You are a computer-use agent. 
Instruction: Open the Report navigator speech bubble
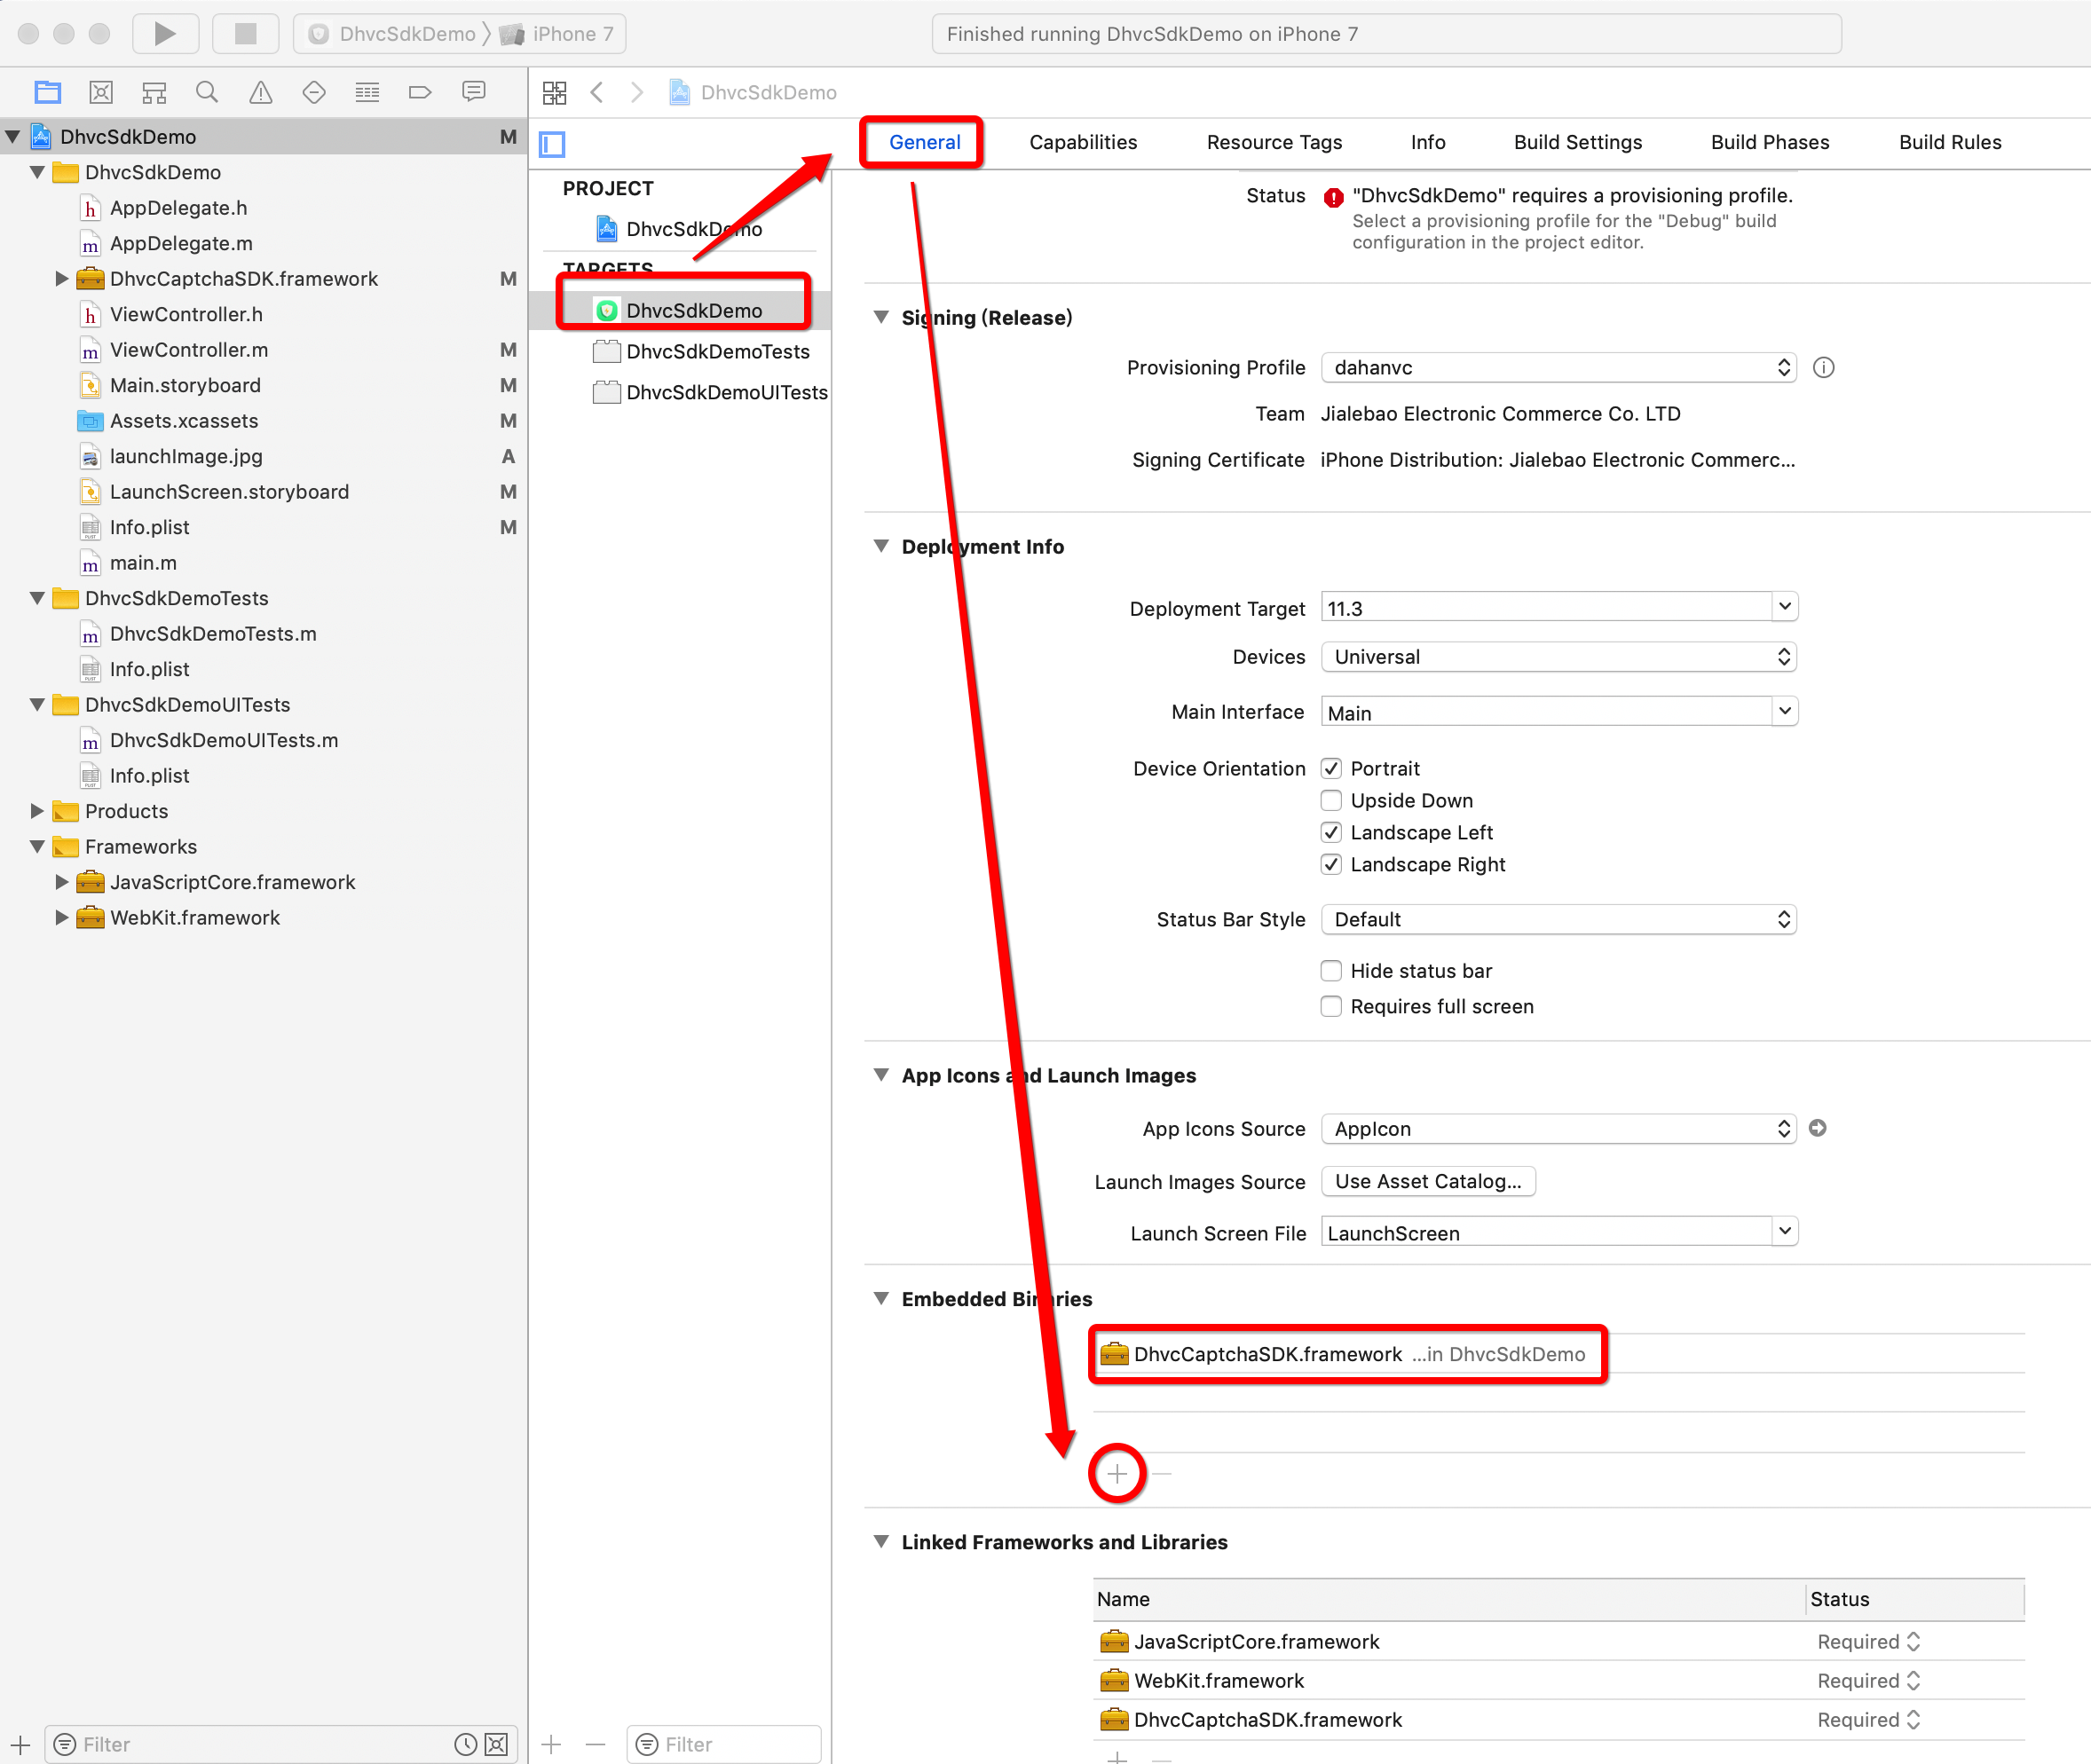point(474,93)
